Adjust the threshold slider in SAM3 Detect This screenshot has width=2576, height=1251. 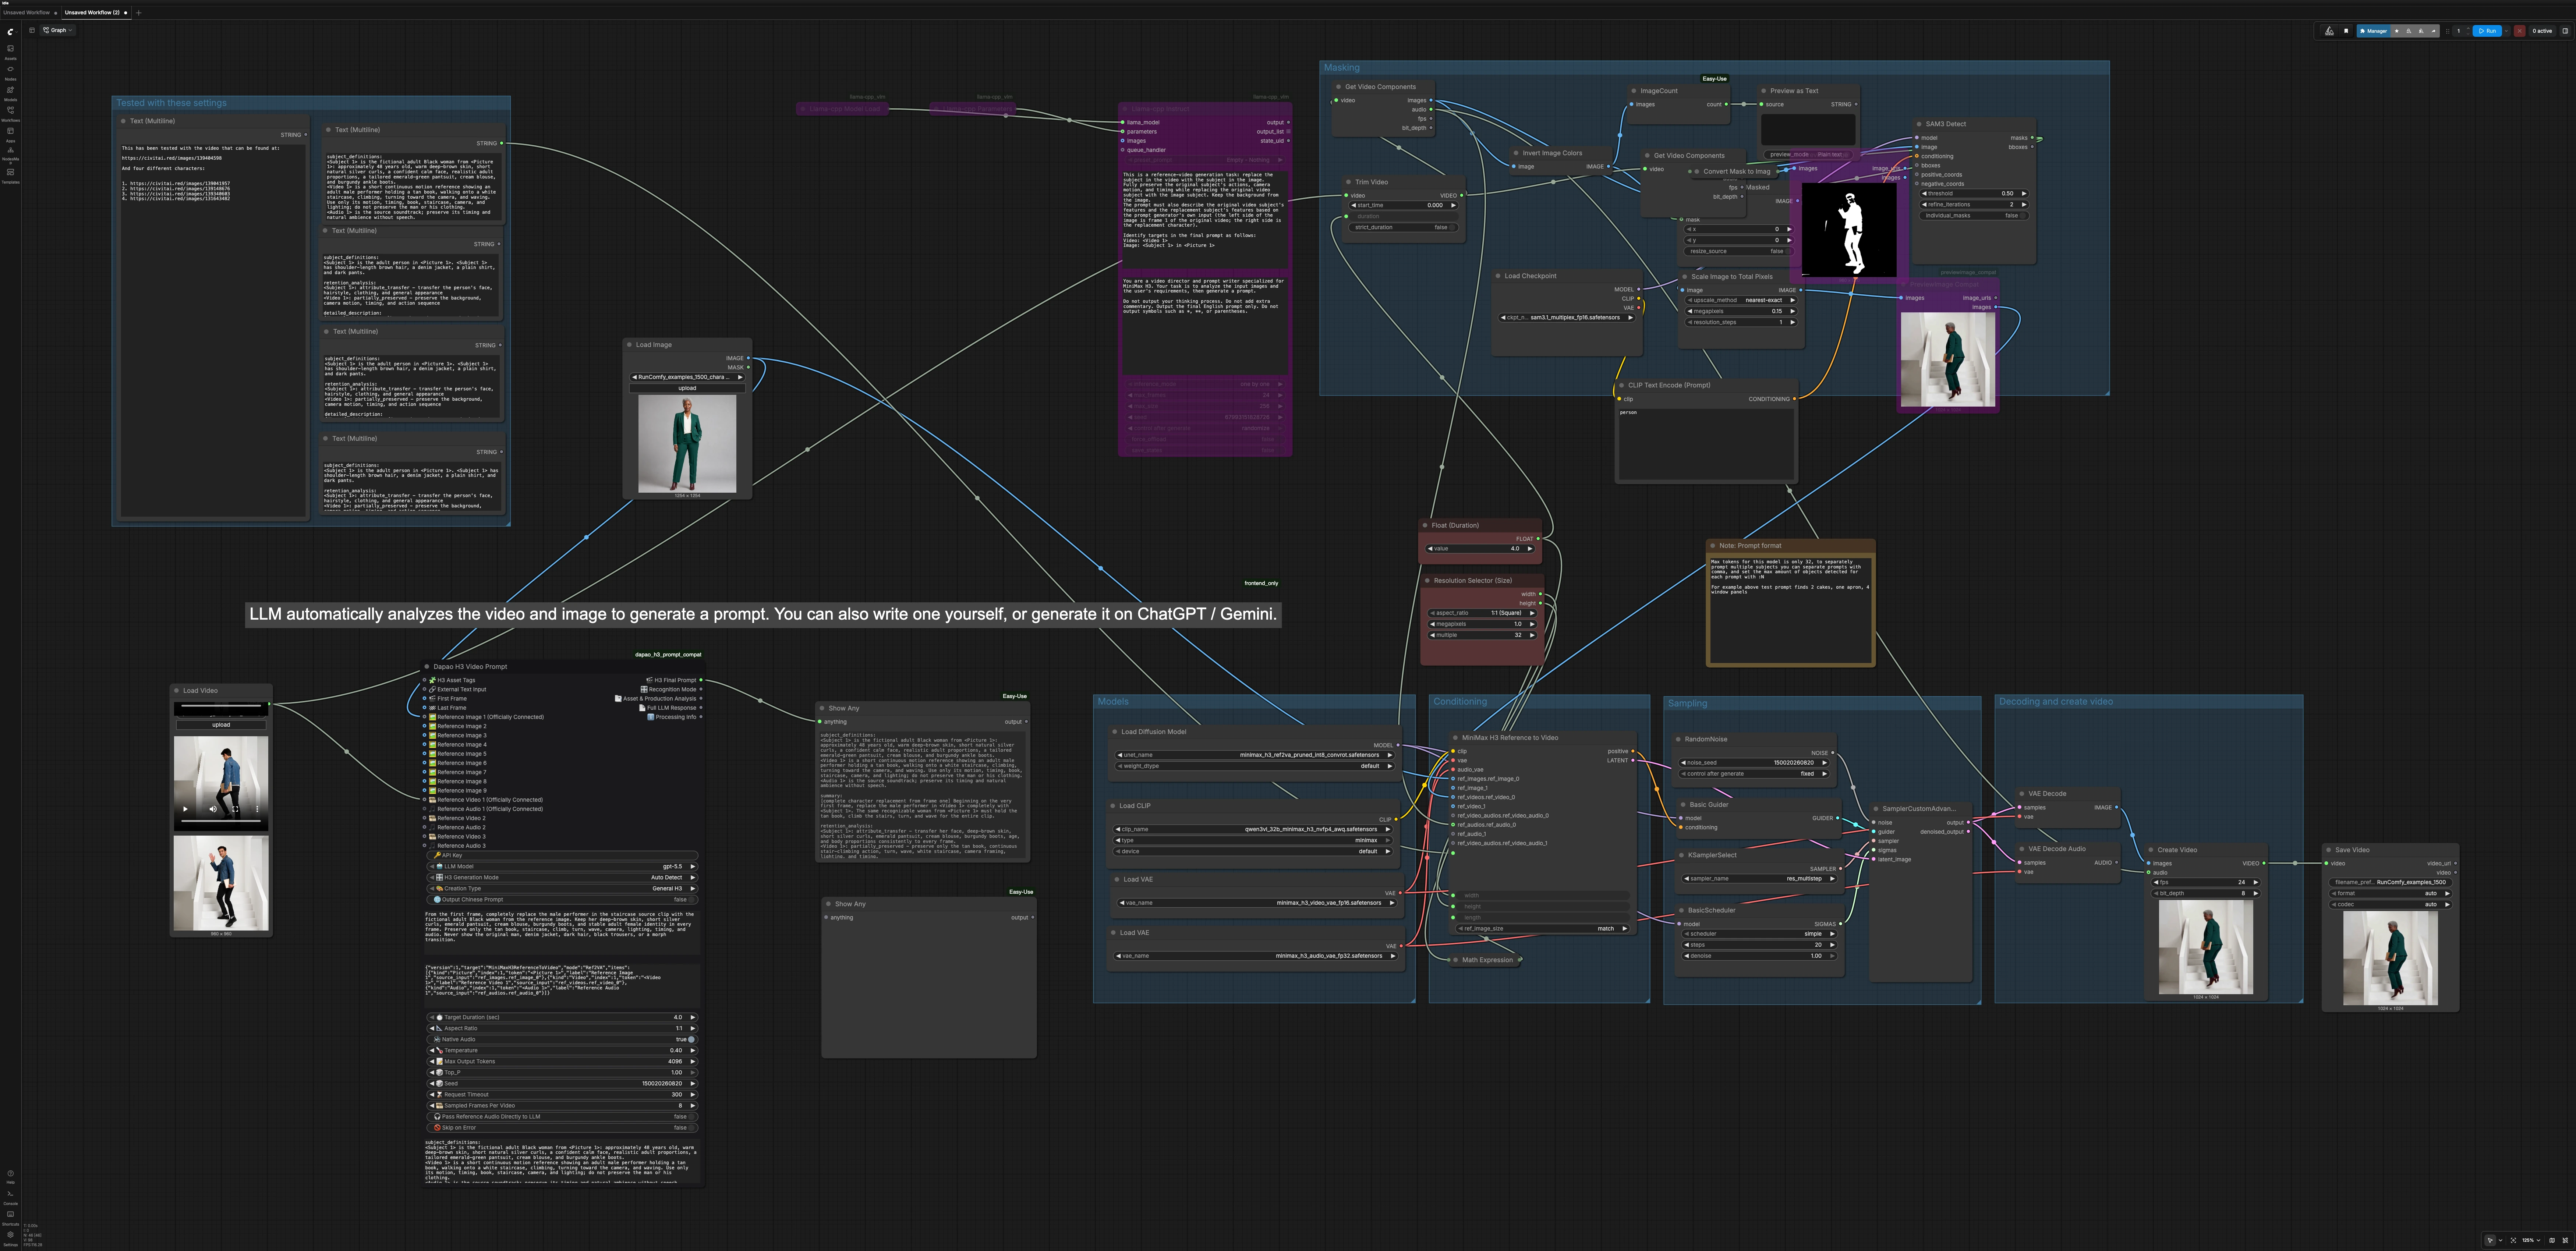tap(1974, 193)
